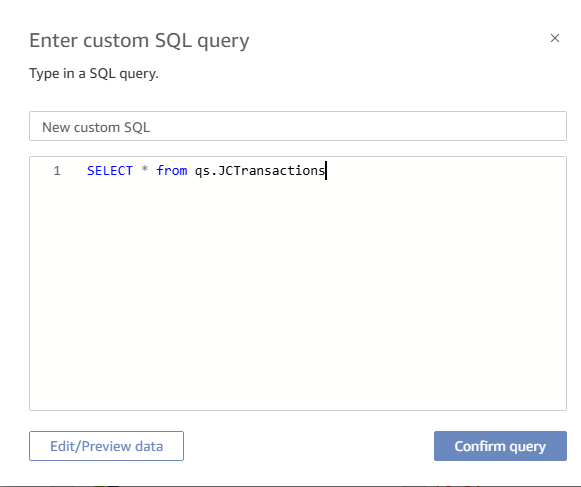Confirm the SQL query

pos(500,446)
